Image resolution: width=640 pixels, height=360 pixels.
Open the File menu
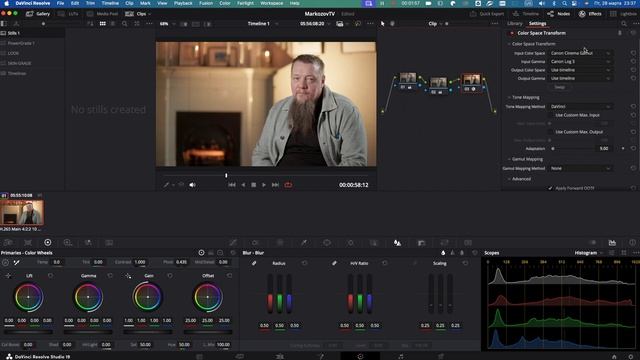coord(60,3)
